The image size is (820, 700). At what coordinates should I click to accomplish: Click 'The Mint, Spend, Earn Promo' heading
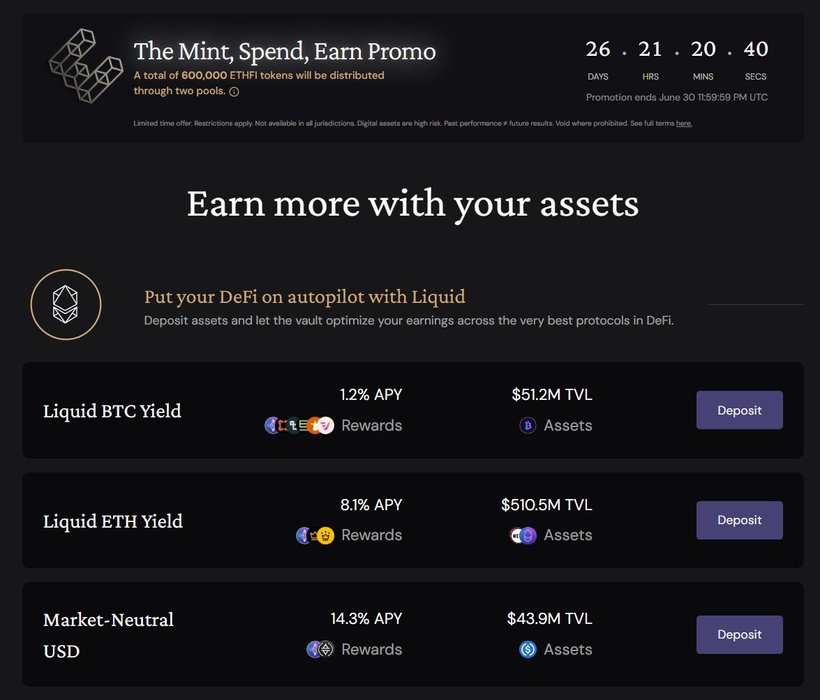click(285, 51)
